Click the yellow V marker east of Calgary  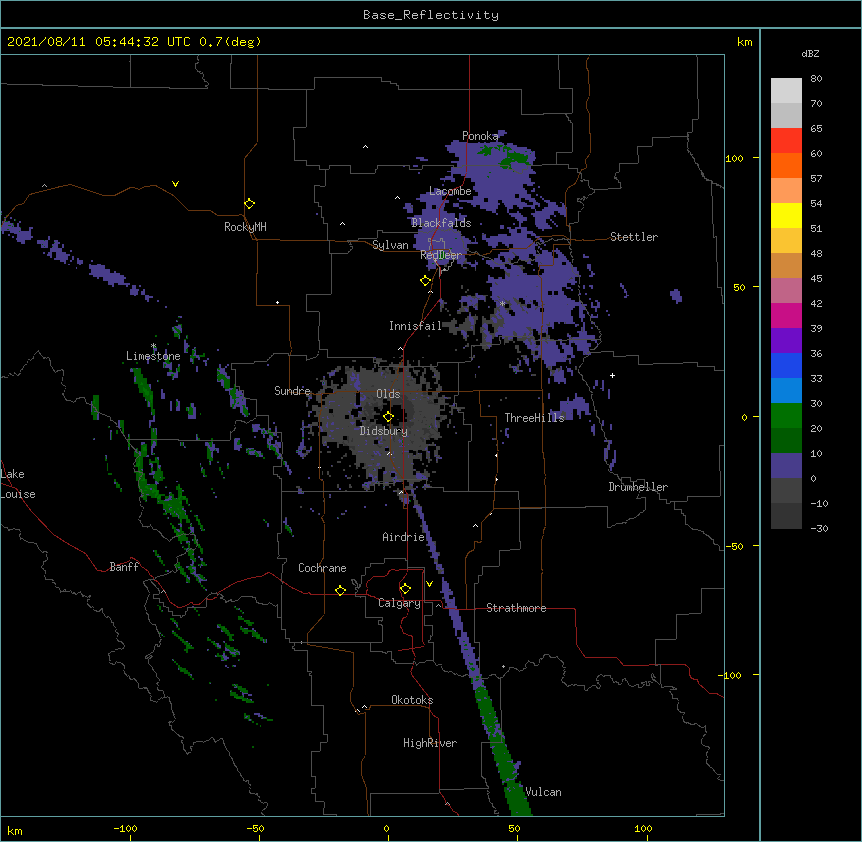point(429,584)
